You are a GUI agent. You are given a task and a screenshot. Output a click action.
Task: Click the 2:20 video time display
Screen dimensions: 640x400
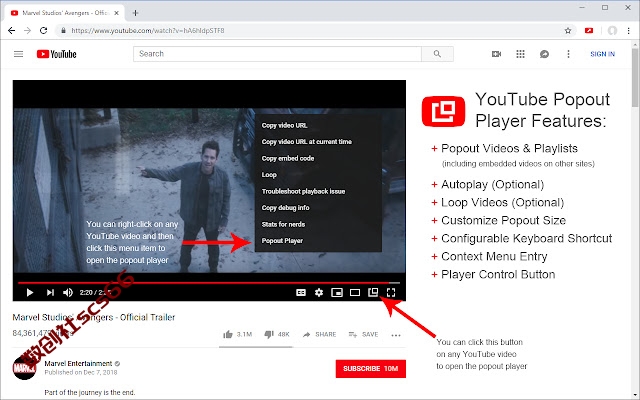[x=95, y=292]
